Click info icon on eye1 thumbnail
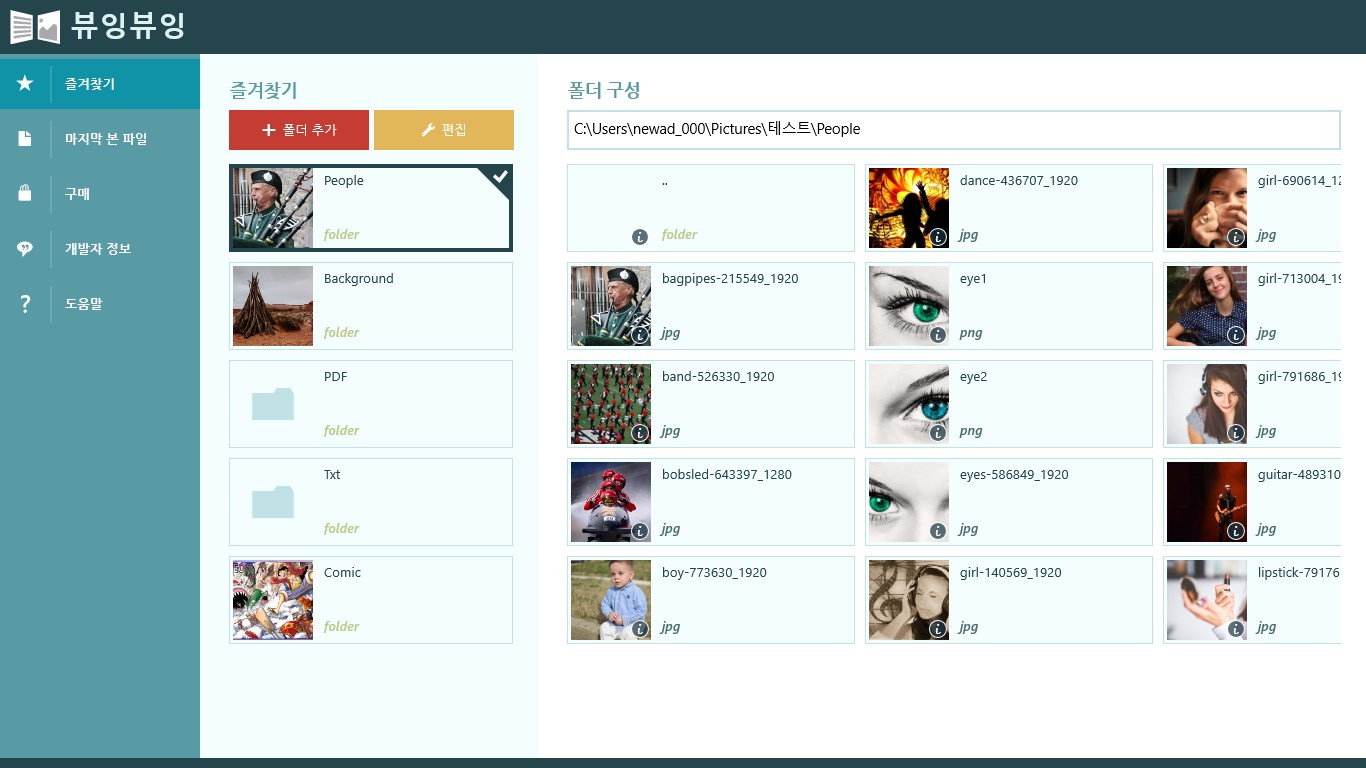Image resolution: width=1366 pixels, height=768 pixels. click(x=938, y=336)
